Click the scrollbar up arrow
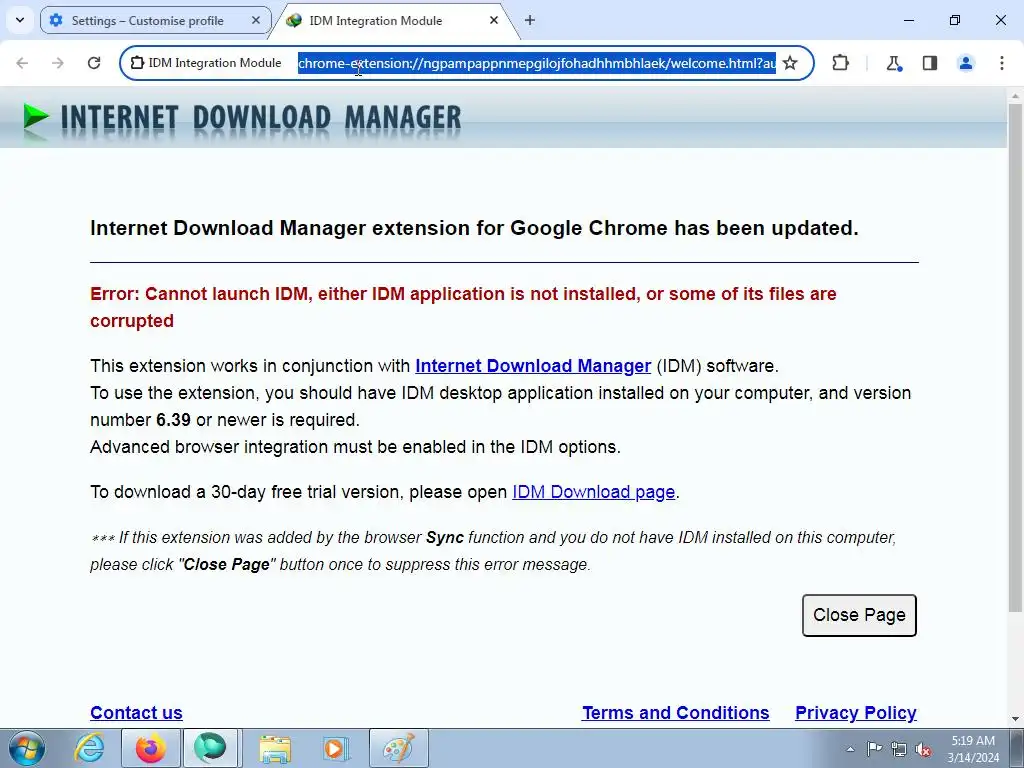The image size is (1024, 768). click(x=1015, y=95)
